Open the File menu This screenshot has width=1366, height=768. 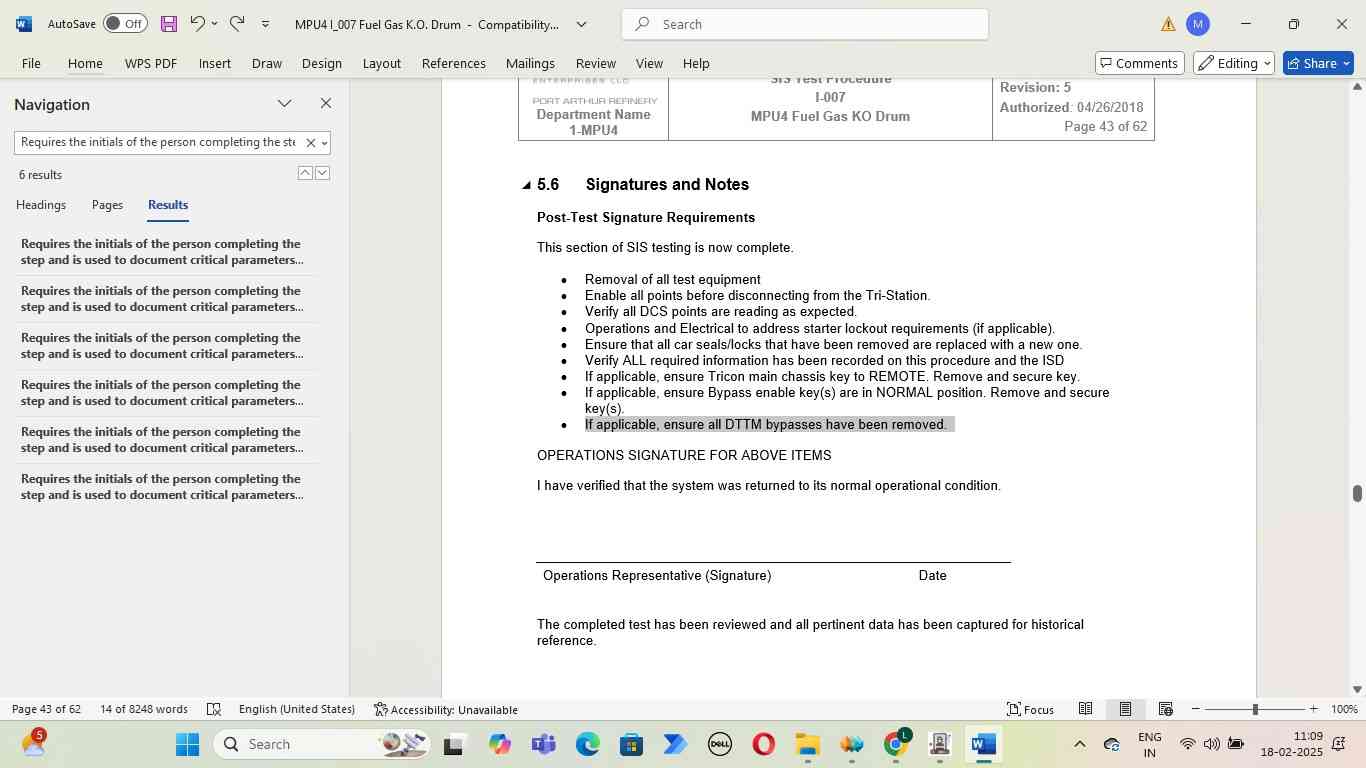point(31,63)
